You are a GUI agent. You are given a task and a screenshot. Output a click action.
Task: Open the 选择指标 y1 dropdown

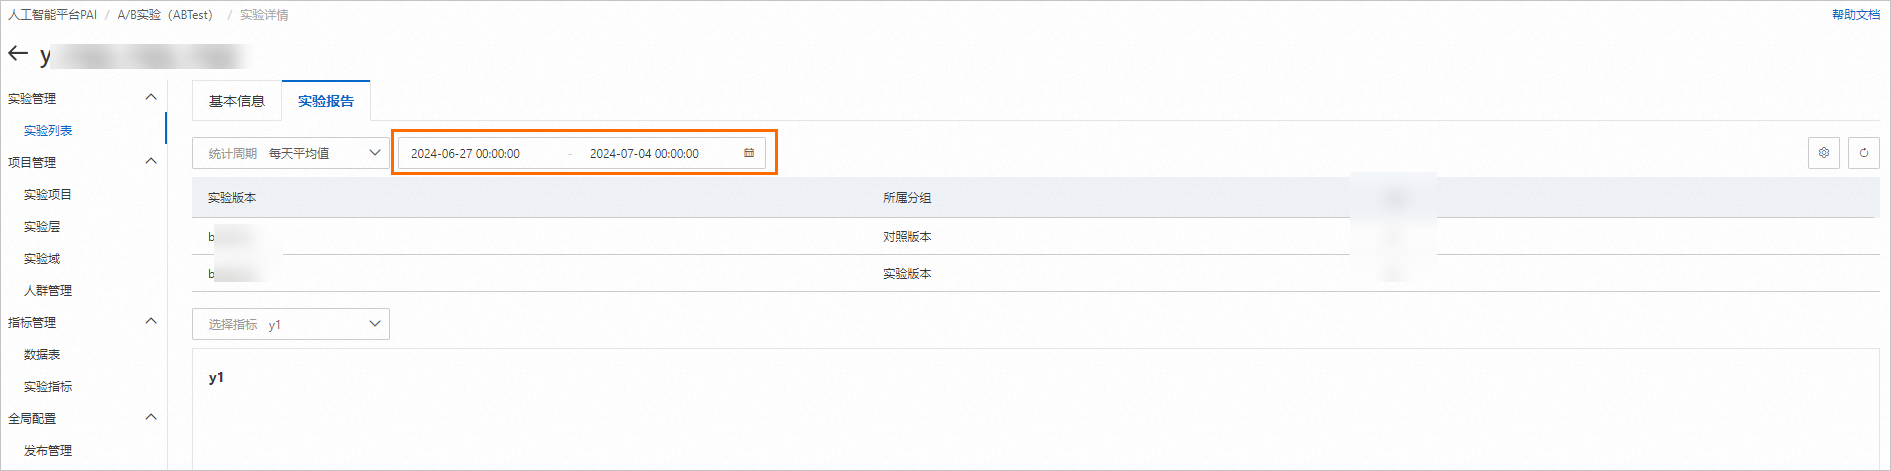[x=290, y=324]
